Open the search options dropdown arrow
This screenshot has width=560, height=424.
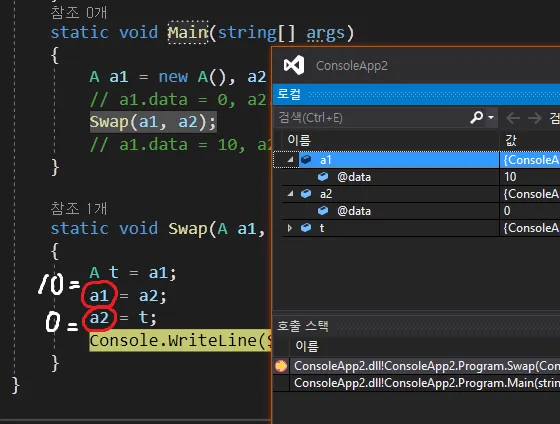coord(491,117)
